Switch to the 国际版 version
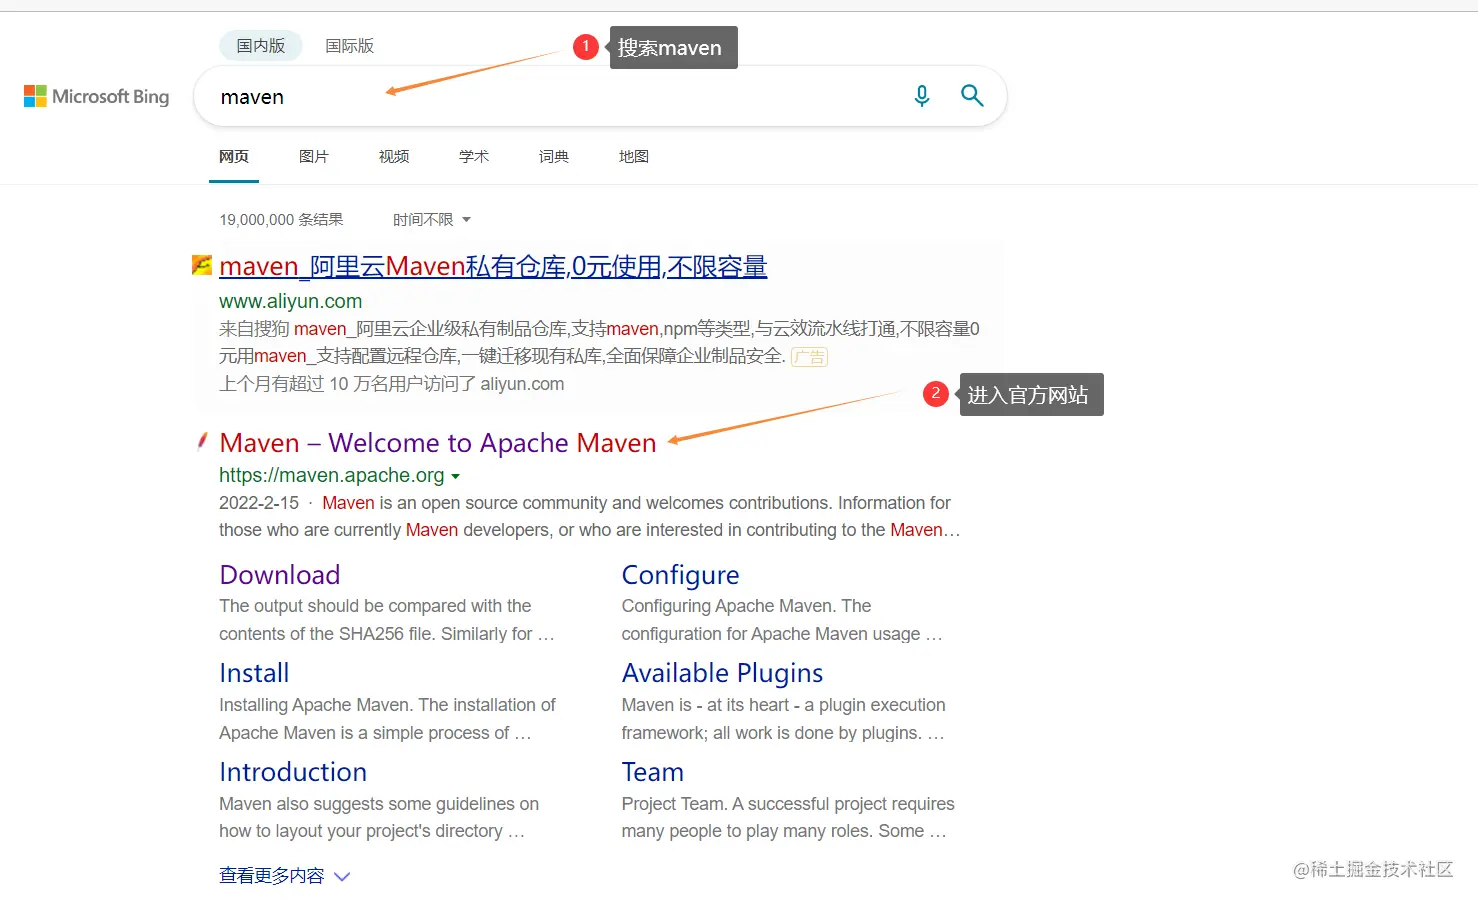This screenshot has height=904, width=1478. 350,46
